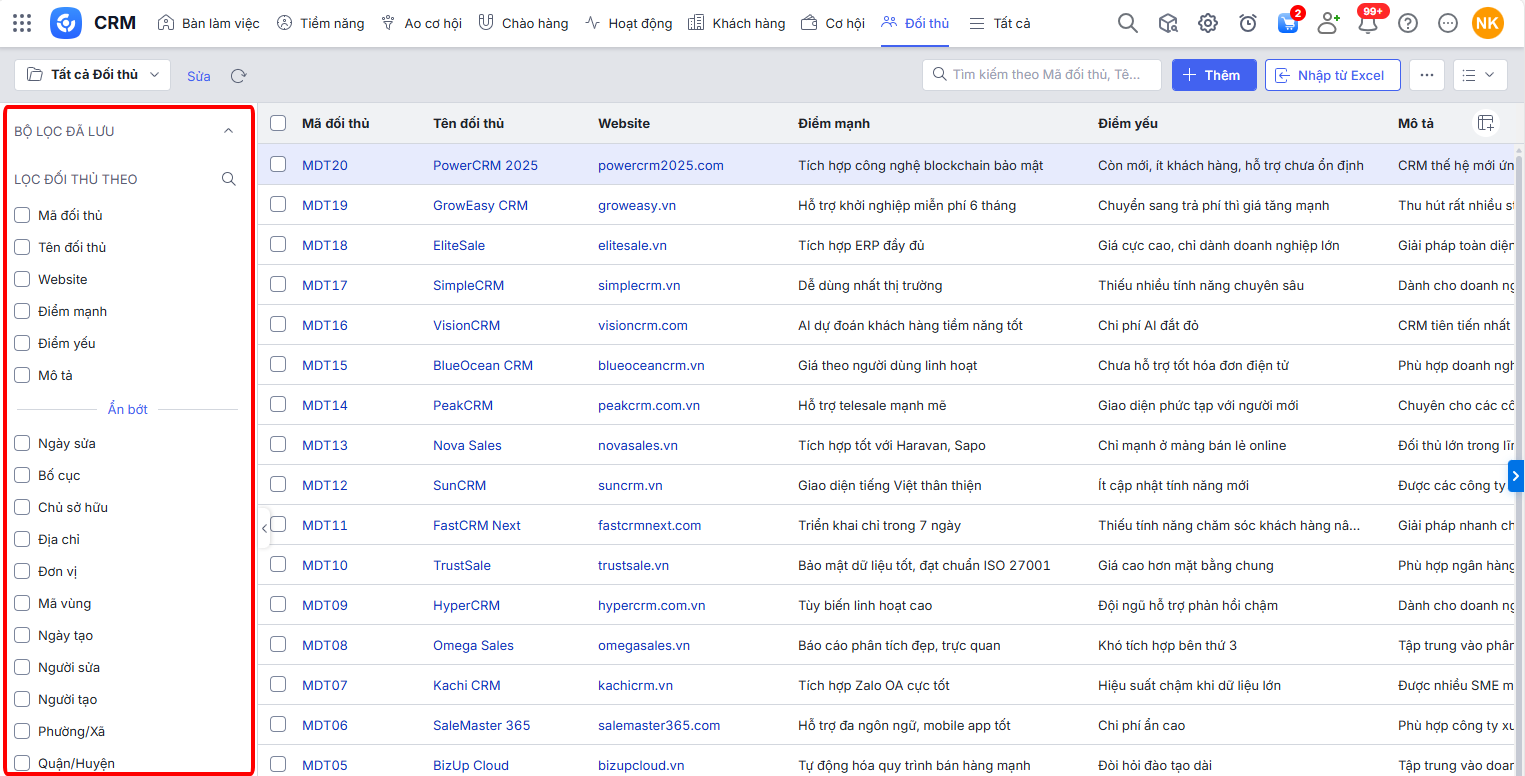Click the help question mark icon
The height and width of the screenshot is (776, 1525).
(1408, 23)
